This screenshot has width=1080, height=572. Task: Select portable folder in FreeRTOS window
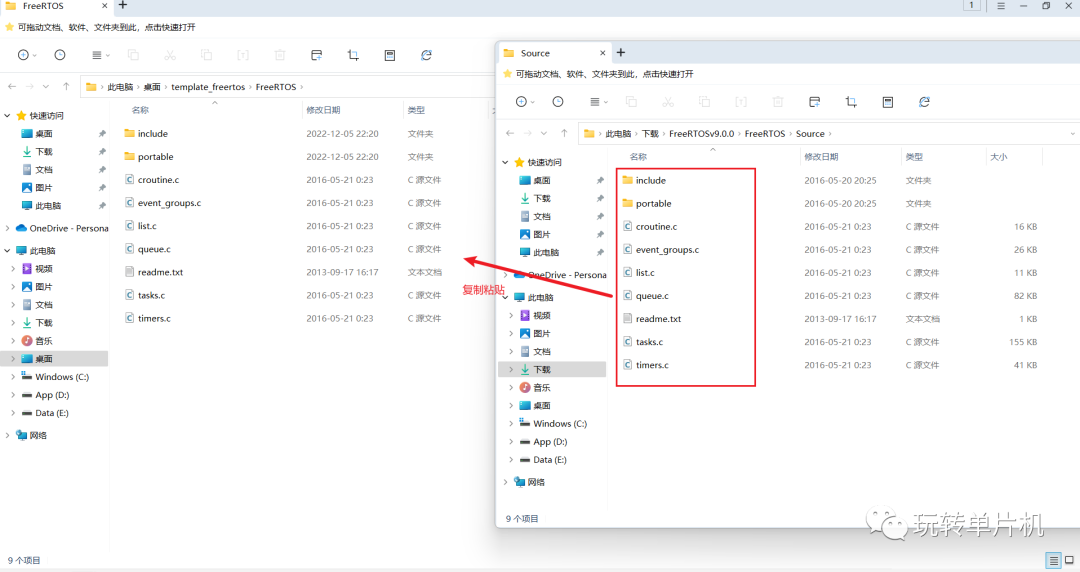155,156
